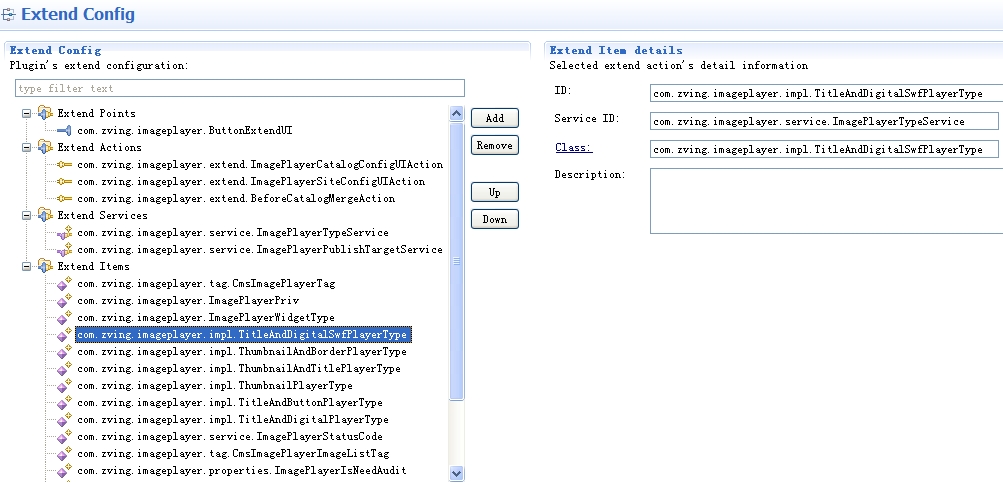The image size is (1003, 486).
Task: Collapse the Extend Items tree node
Action: 26,267
